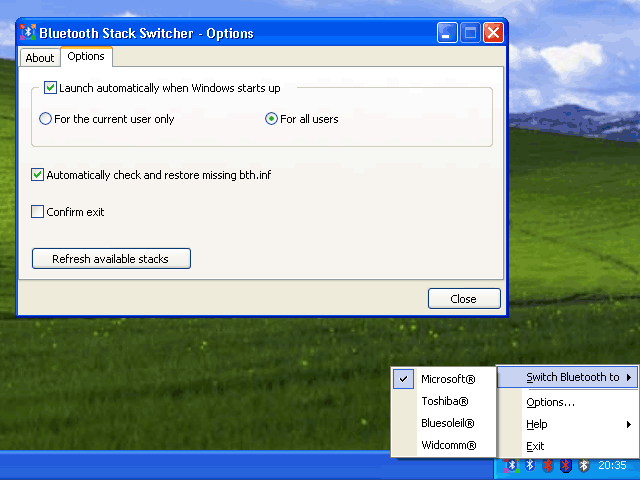640x480 pixels.
Task: Switch Bluetooth stack to Widcomm®
Action: (x=444, y=445)
